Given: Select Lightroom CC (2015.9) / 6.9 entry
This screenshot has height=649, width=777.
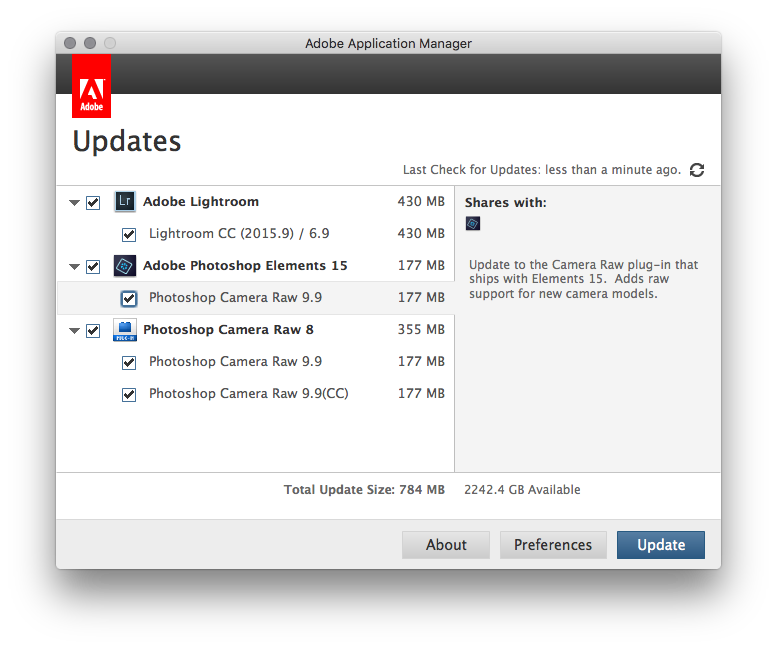Looking at the screenshot, I should (239, 233).
